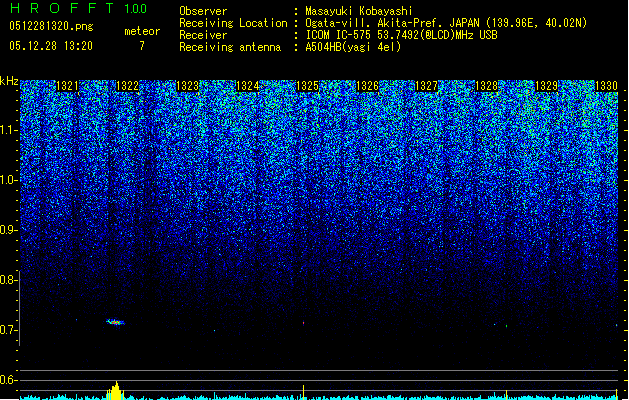Click the 0.9 kHz axis label
This screenshot has height=400, width=629.
click(9, 230)
